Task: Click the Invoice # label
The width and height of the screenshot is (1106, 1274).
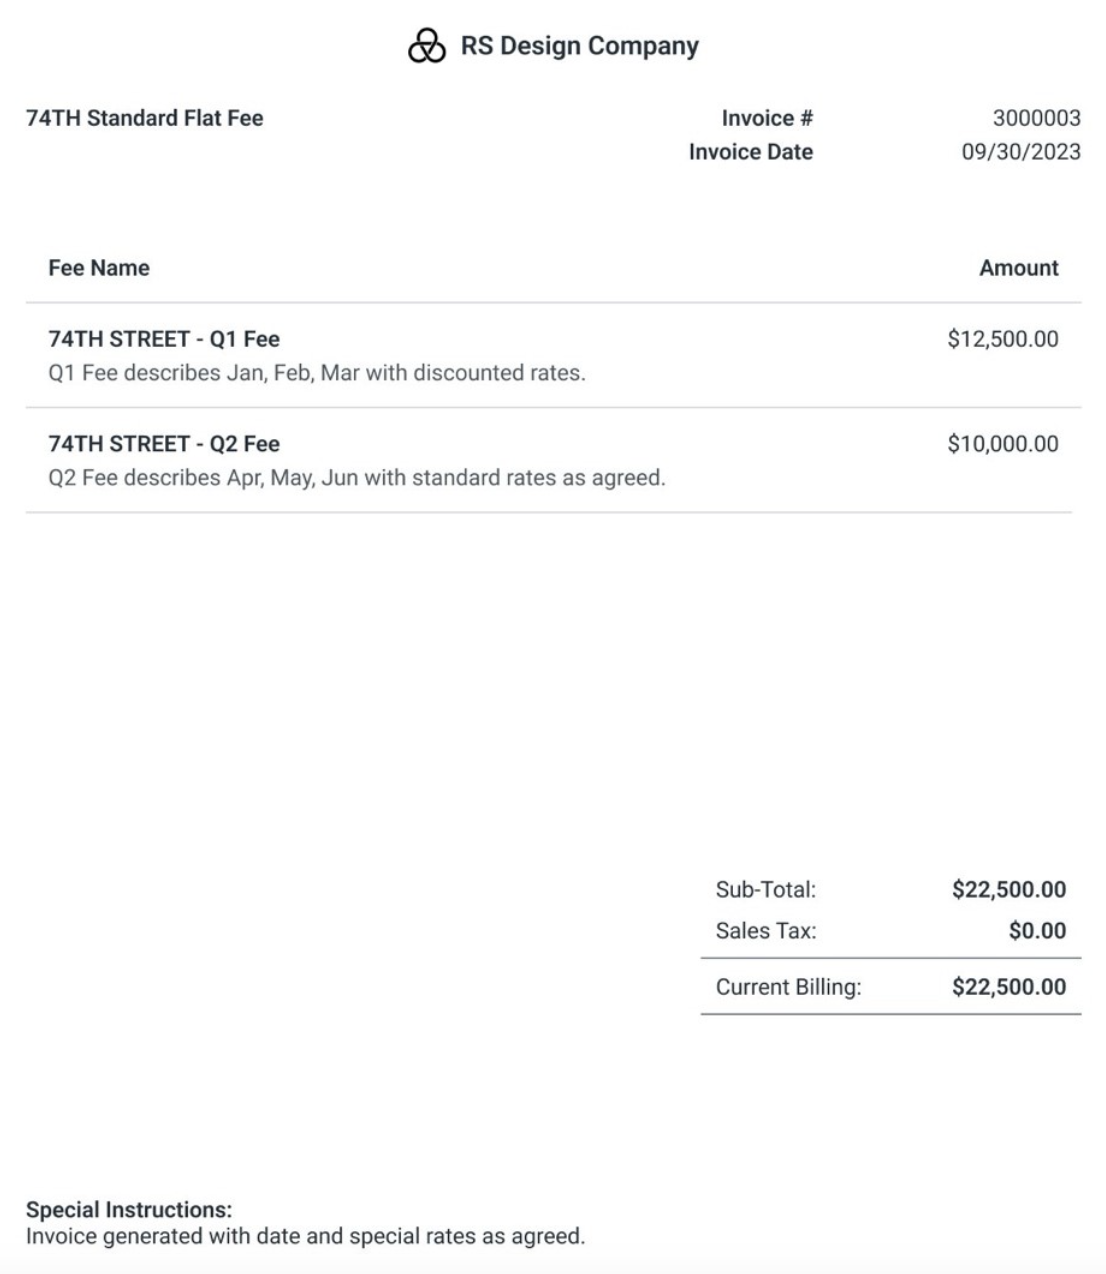Action: (767, 118)
